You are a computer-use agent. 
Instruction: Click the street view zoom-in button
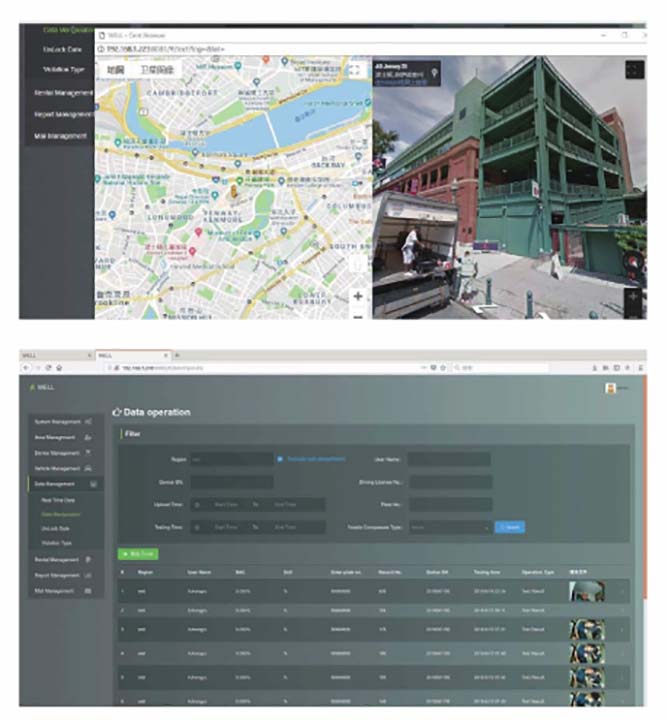pos(632,297)
